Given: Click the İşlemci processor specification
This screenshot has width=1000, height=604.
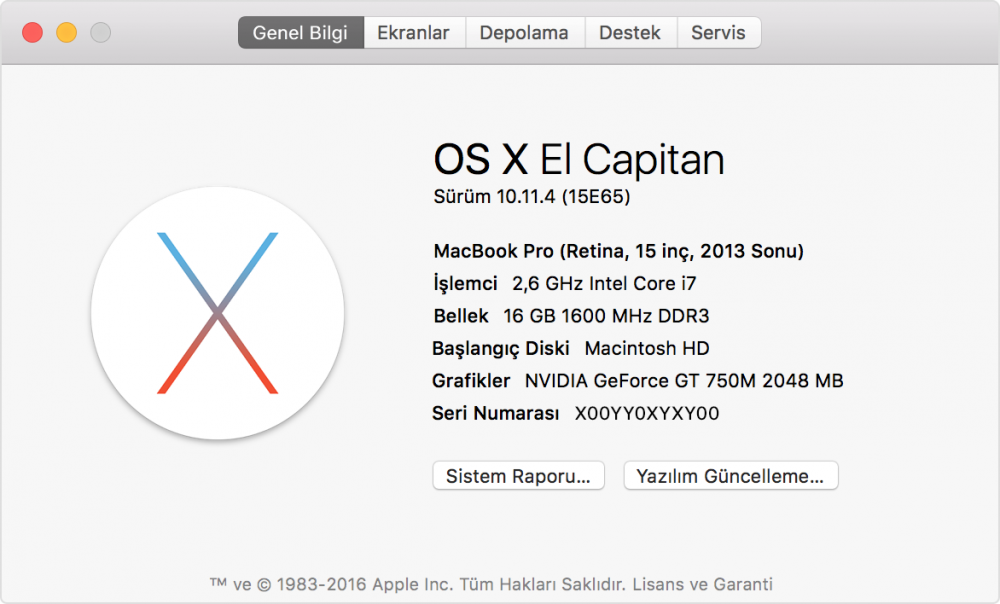Looking at the screenshot, I should click(x=565, y=283).
